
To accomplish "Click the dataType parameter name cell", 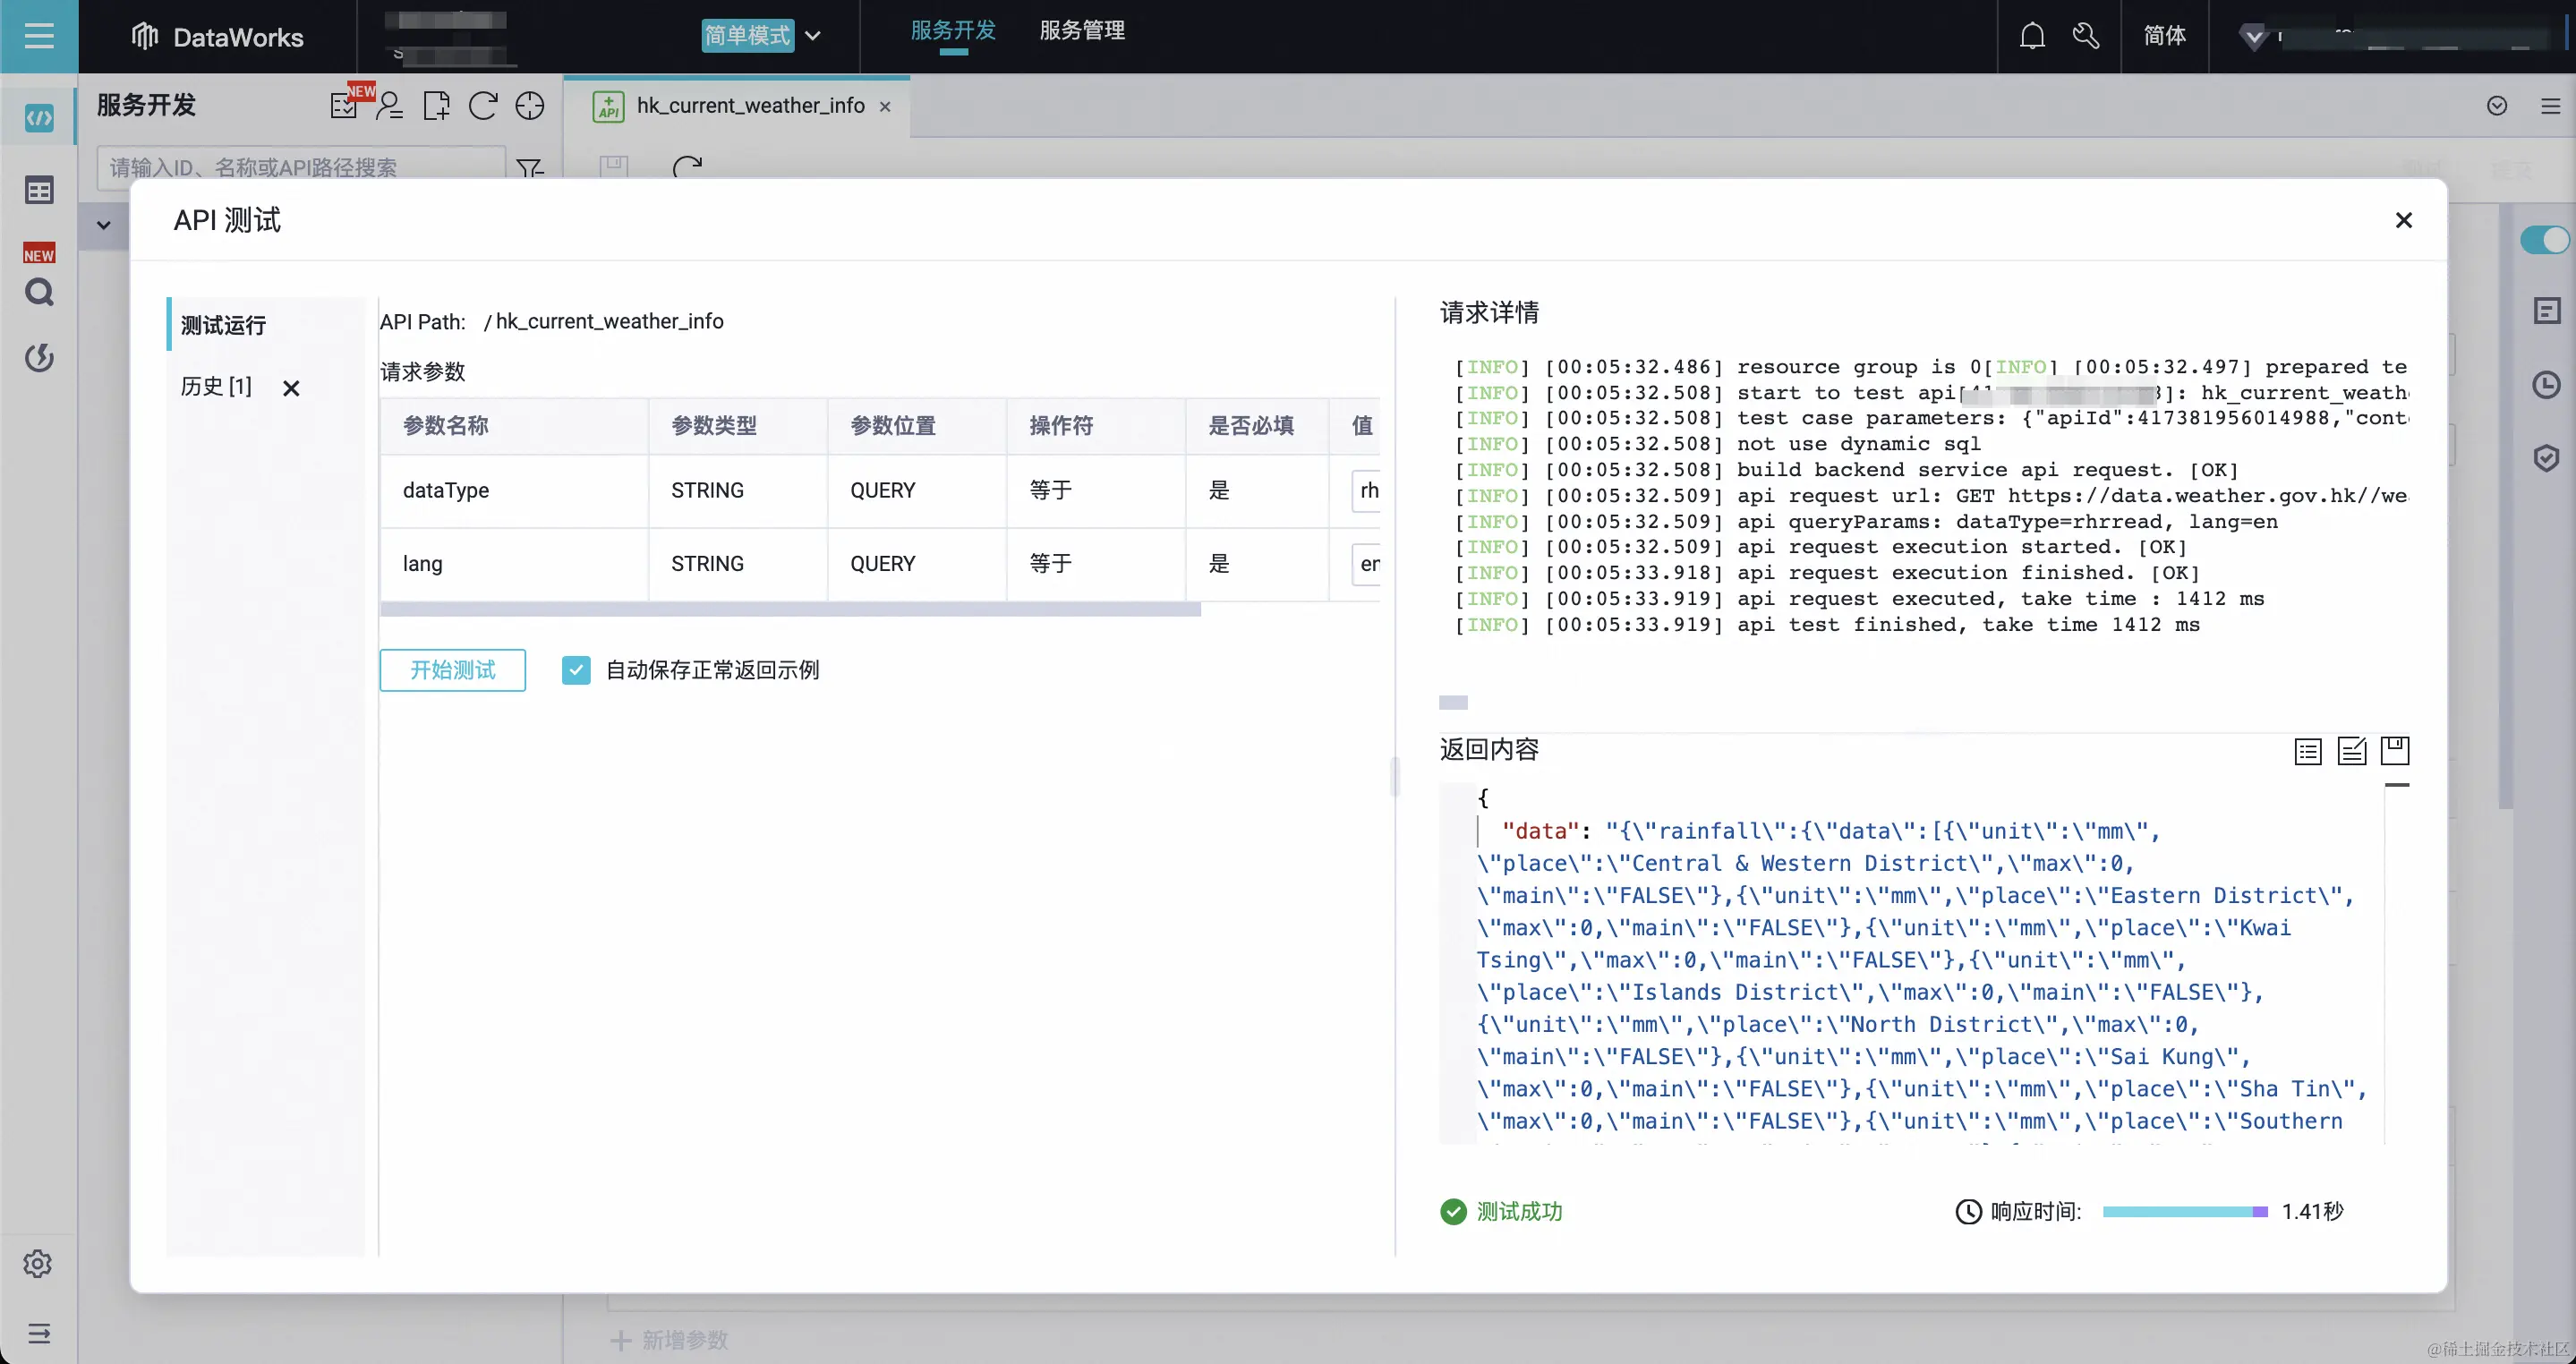I will (x=514, y=491).
